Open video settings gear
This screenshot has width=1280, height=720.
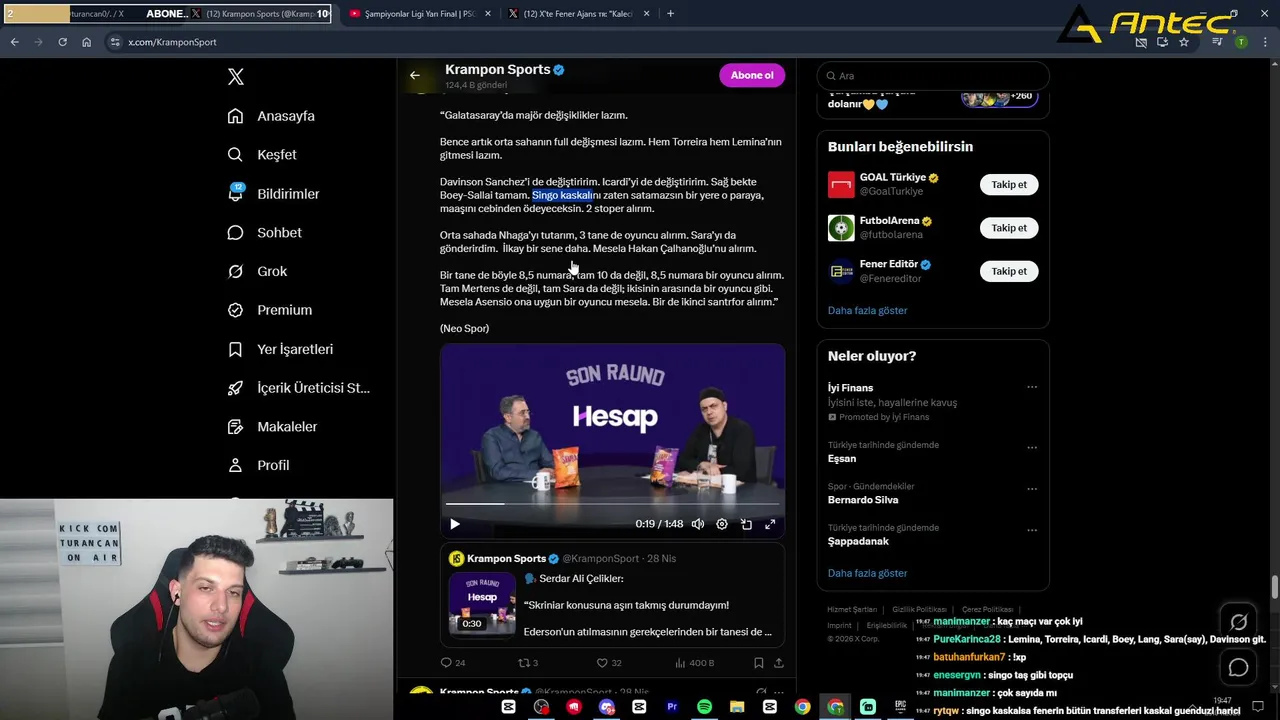[722, 524]
